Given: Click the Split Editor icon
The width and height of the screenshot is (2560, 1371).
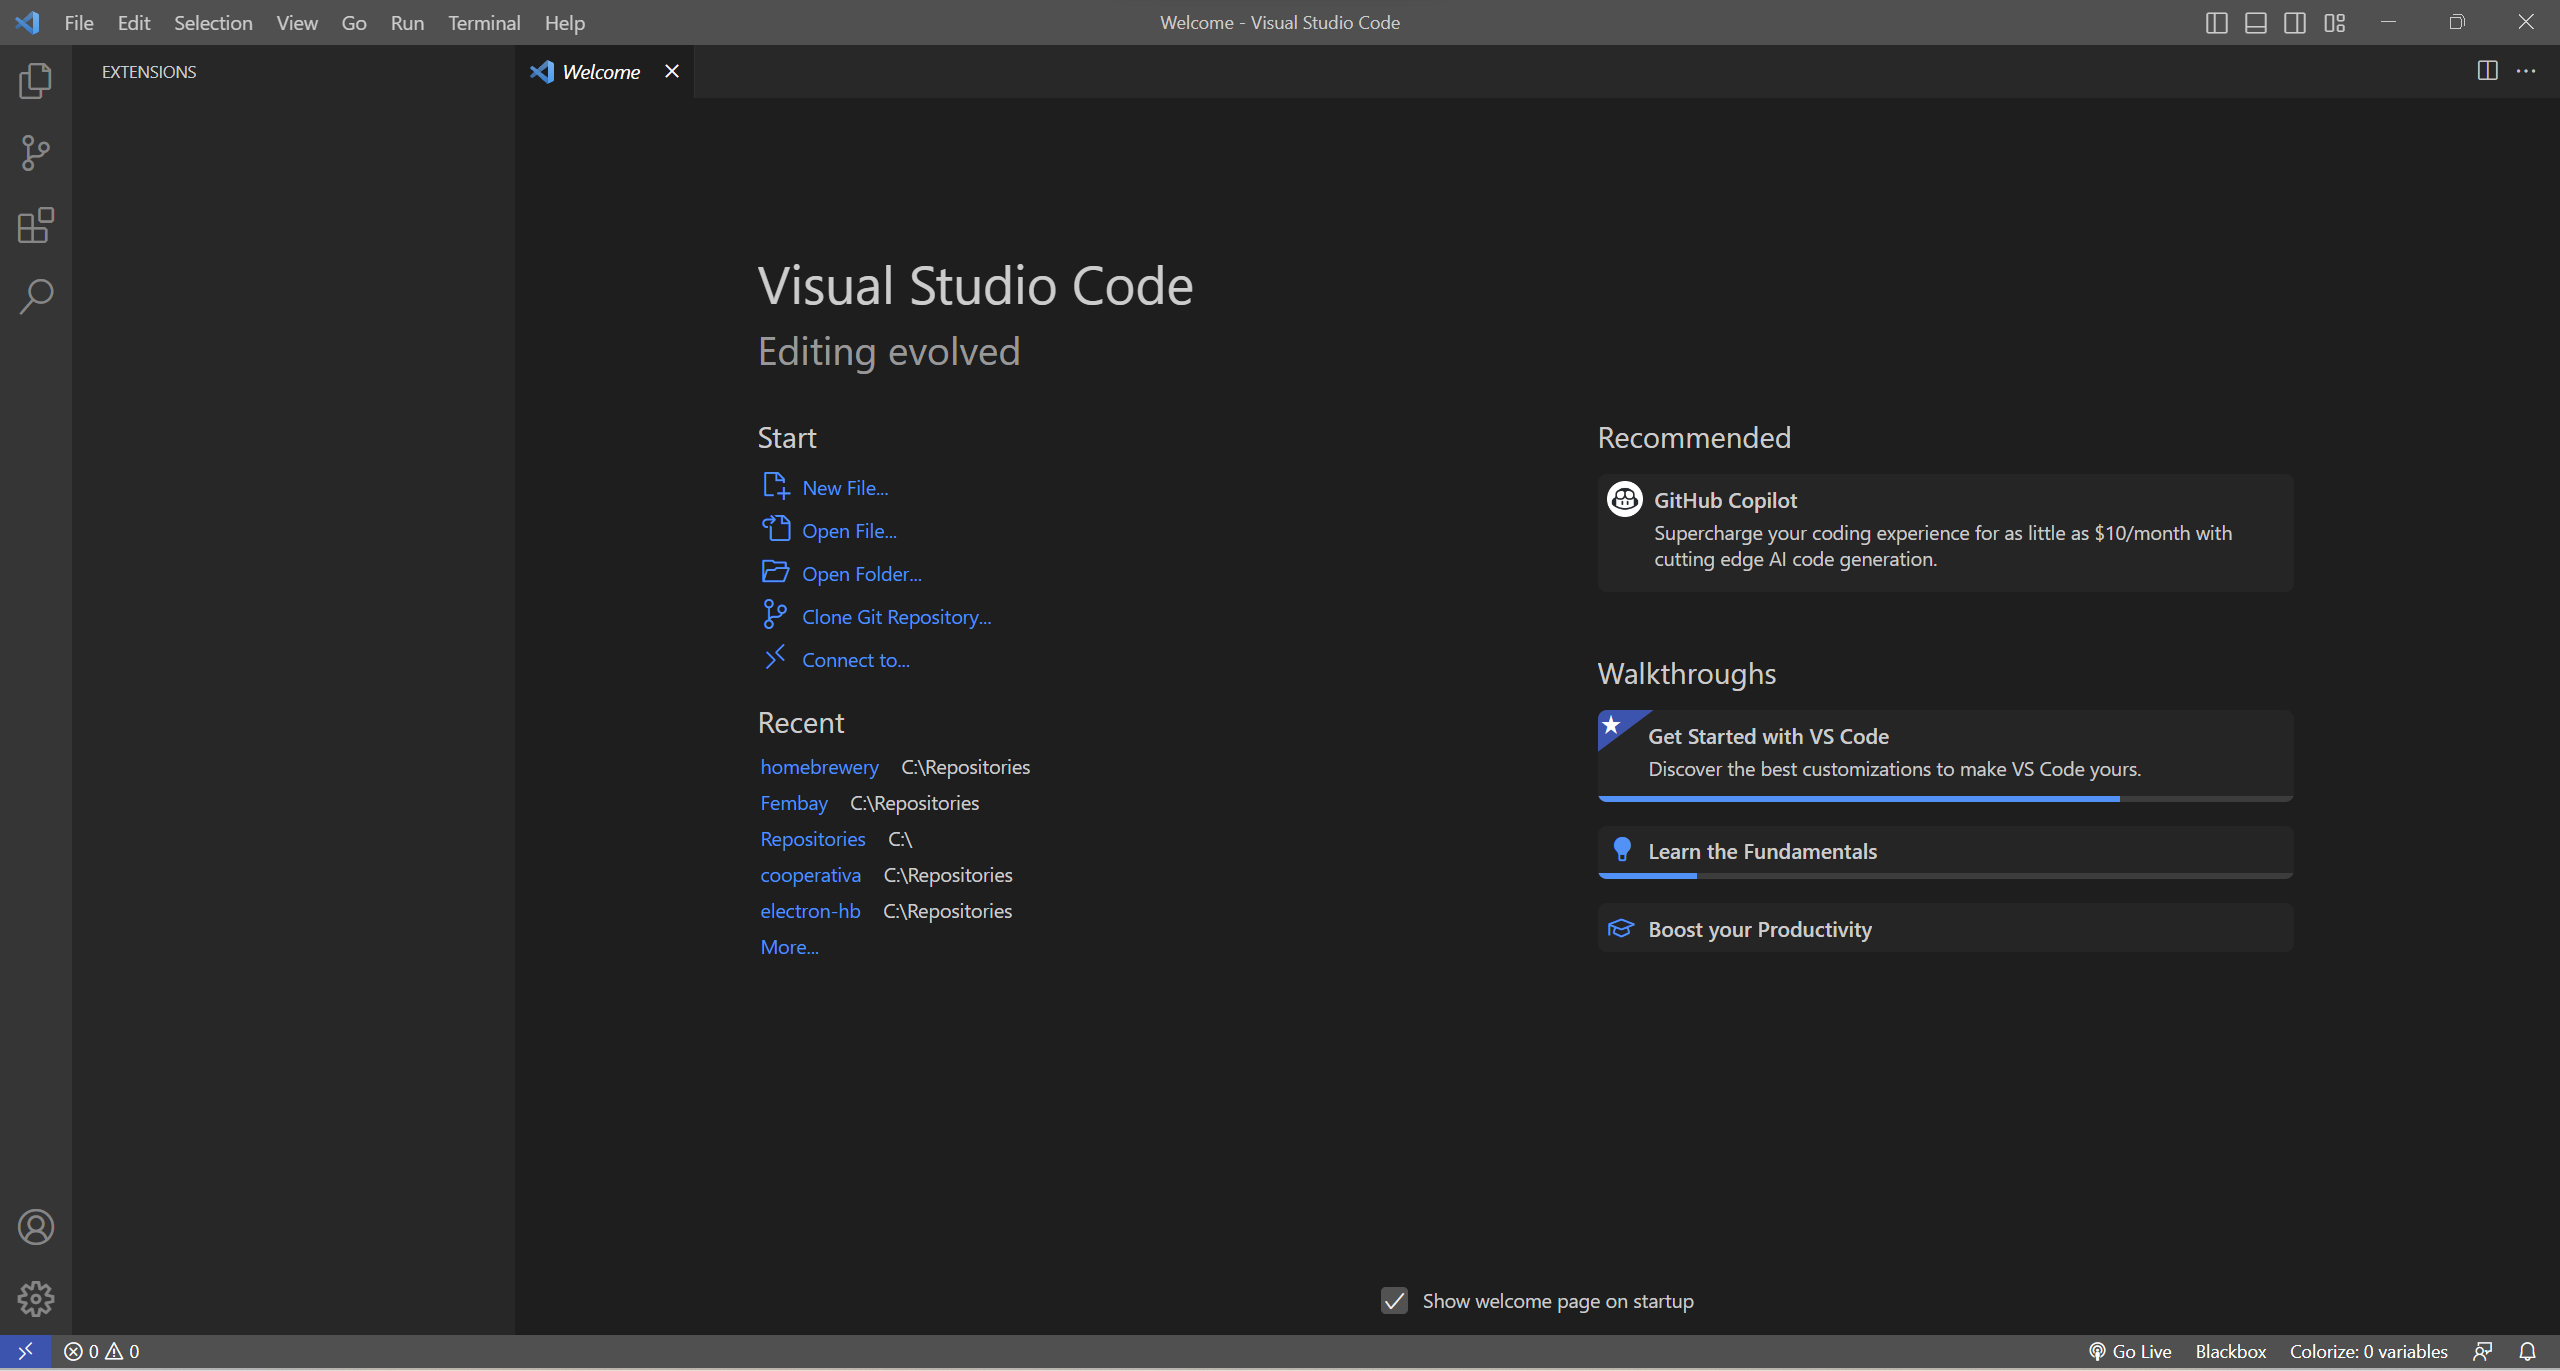Looking at the screenshot, I should (2487, 70).
